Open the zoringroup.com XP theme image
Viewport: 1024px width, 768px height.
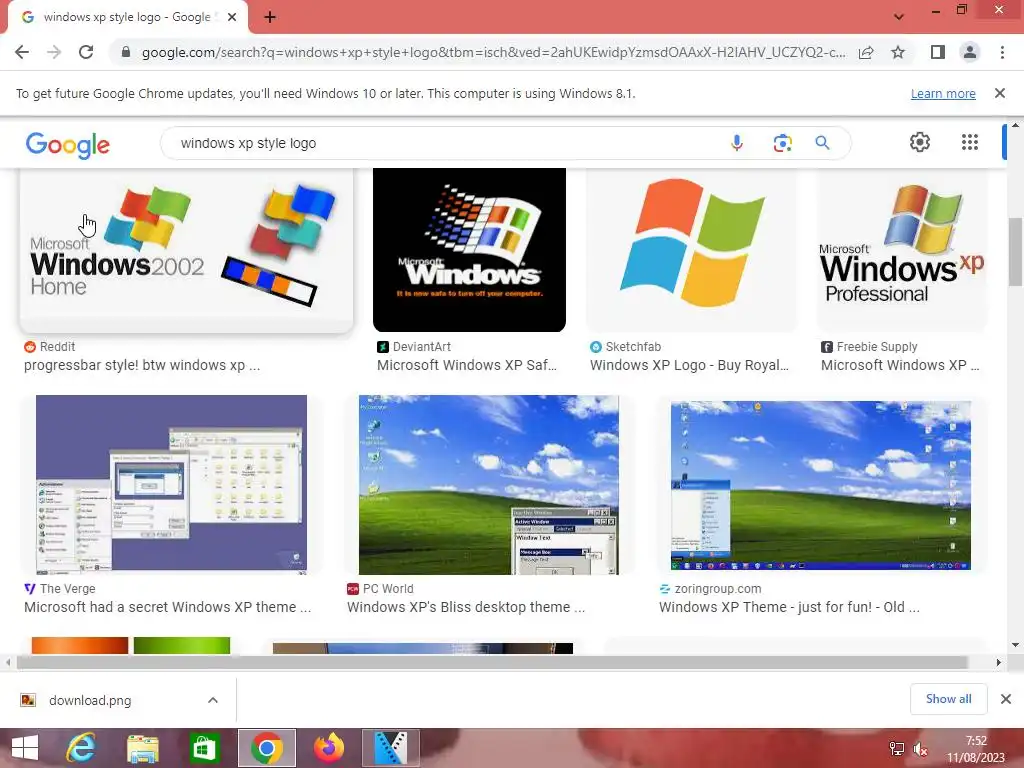tap(821, 485)
